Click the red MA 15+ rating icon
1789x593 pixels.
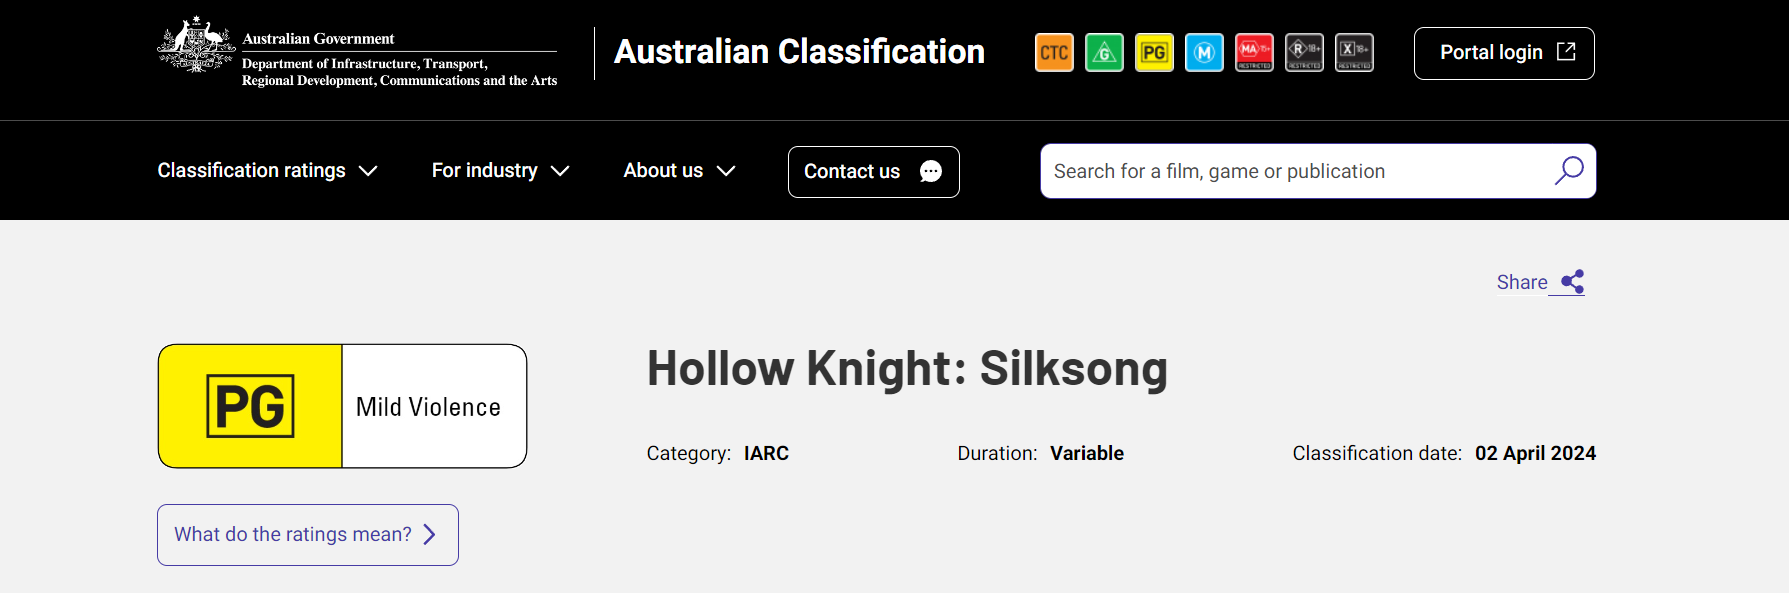[x=1254, y=53]
